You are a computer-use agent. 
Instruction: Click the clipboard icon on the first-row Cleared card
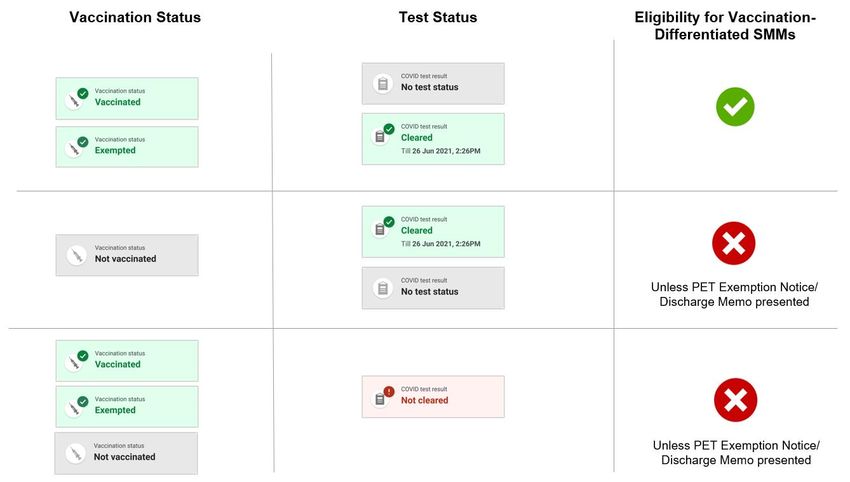pyautogui.click(x=380, y=136)
